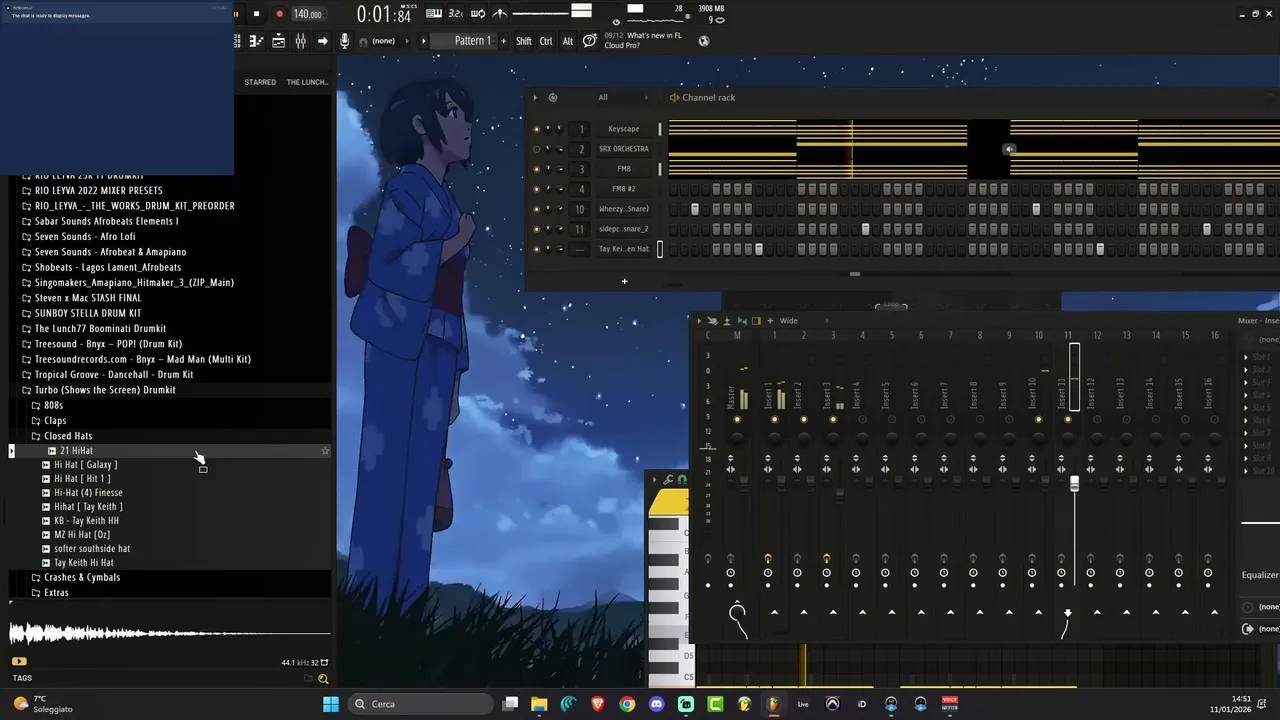Select the Keyscape channel button
Viewport: 1280px width, 720px height.
pos(624,129)
